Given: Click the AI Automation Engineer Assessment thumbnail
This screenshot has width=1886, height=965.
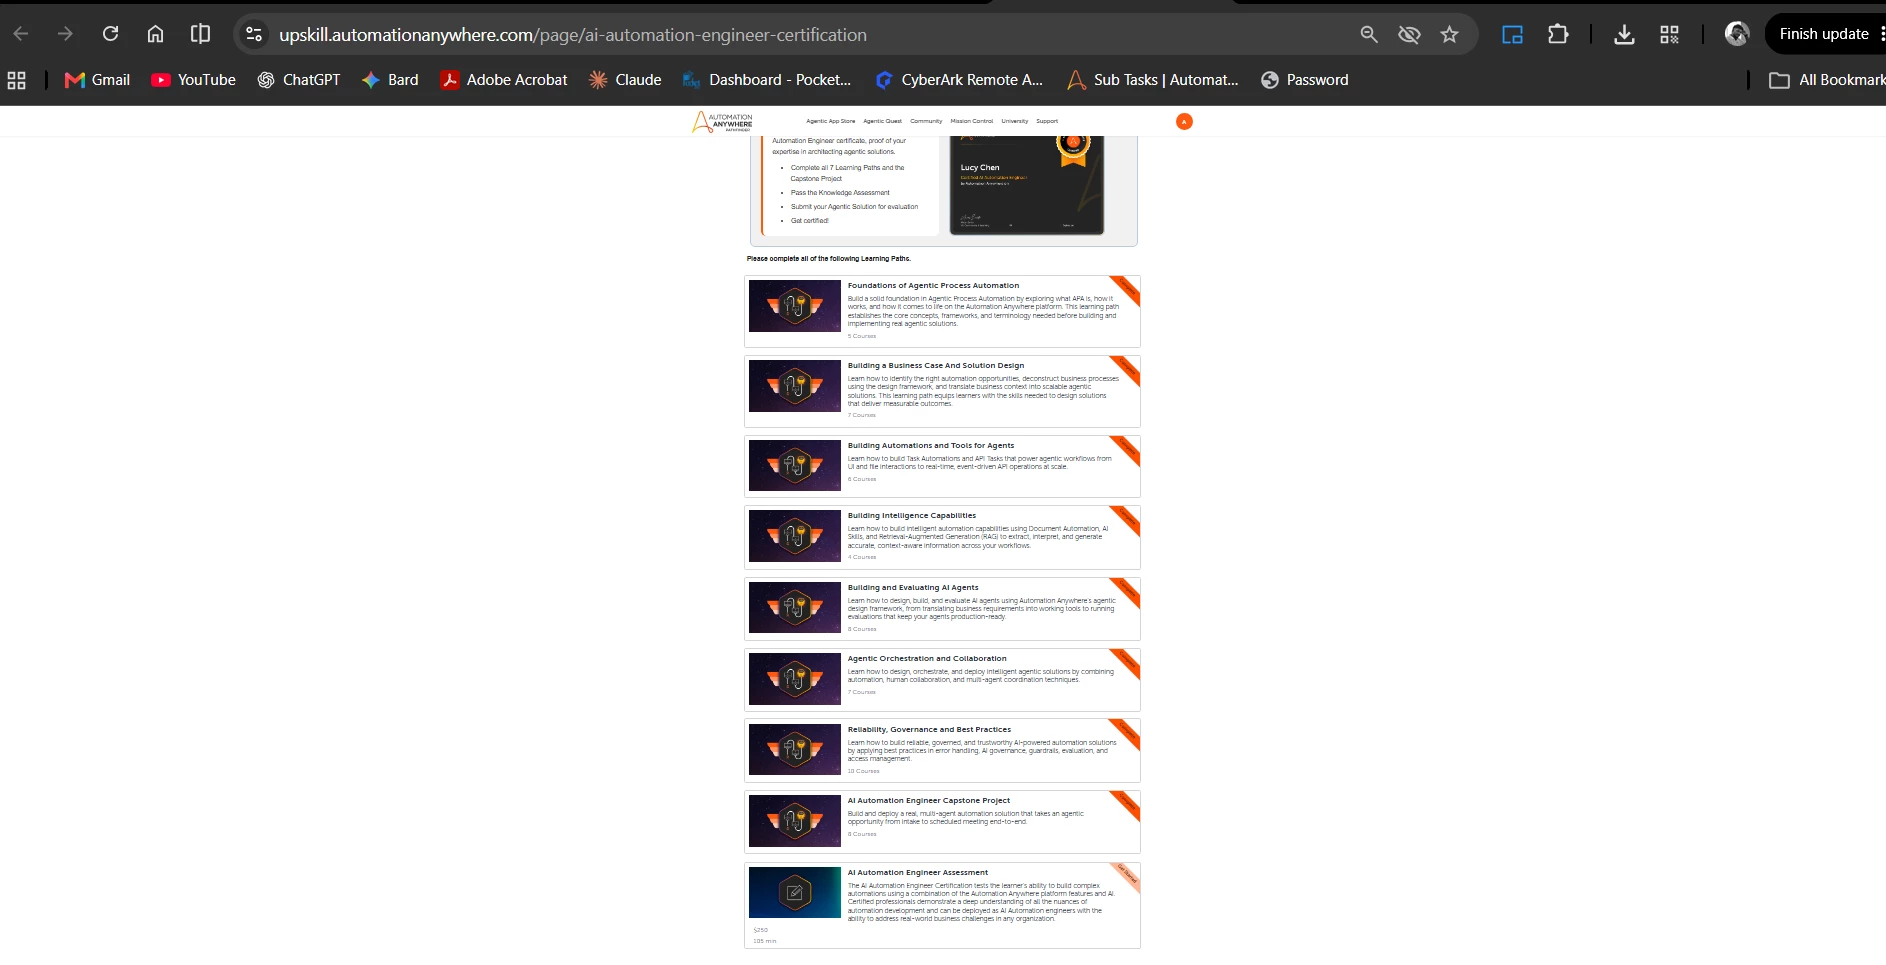Looking at the screenshot, I should pyautogui.click(x=795, y=892).
